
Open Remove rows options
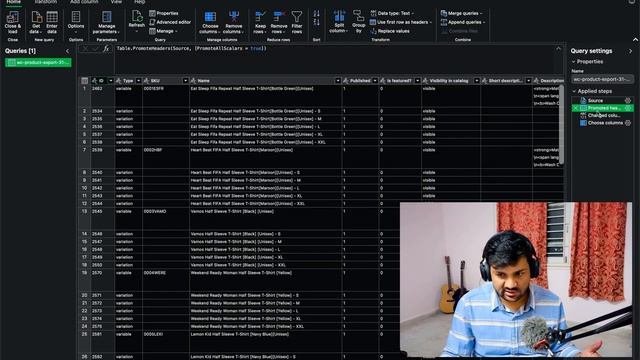tap(279, 22)
